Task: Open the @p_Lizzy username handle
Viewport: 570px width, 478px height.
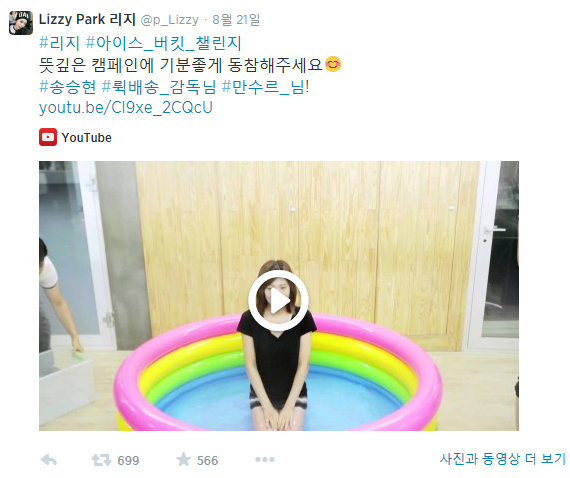Action: point(169,20)
